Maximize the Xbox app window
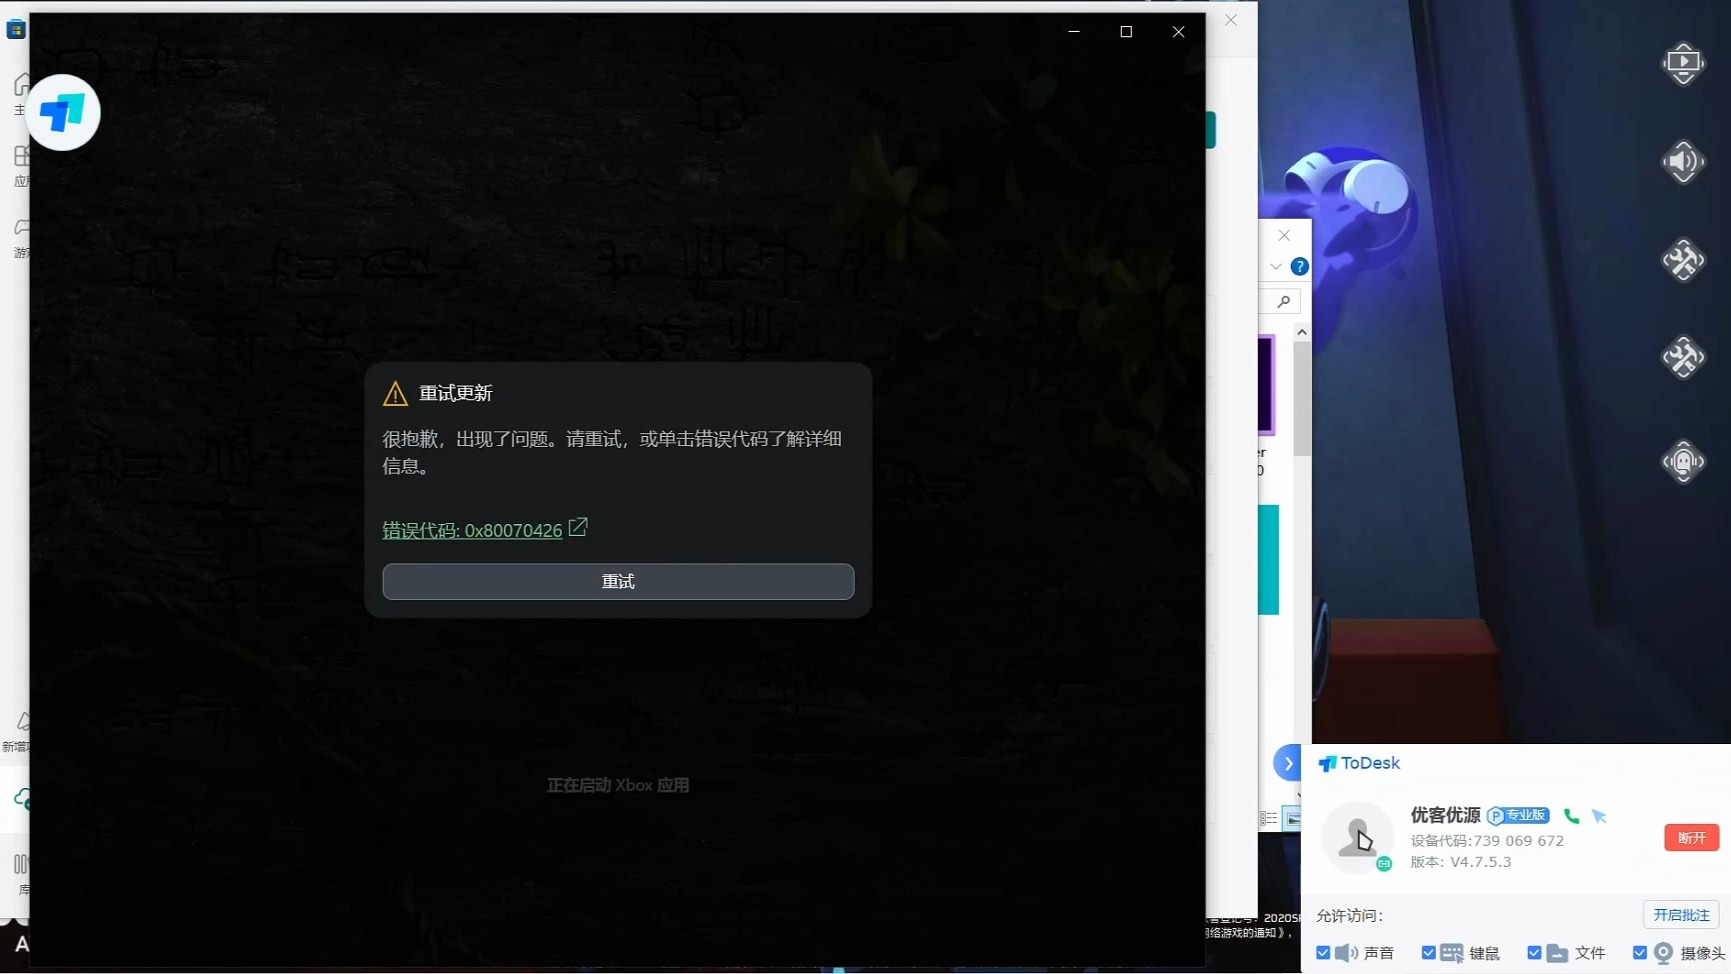 [x=1126, y=32]
